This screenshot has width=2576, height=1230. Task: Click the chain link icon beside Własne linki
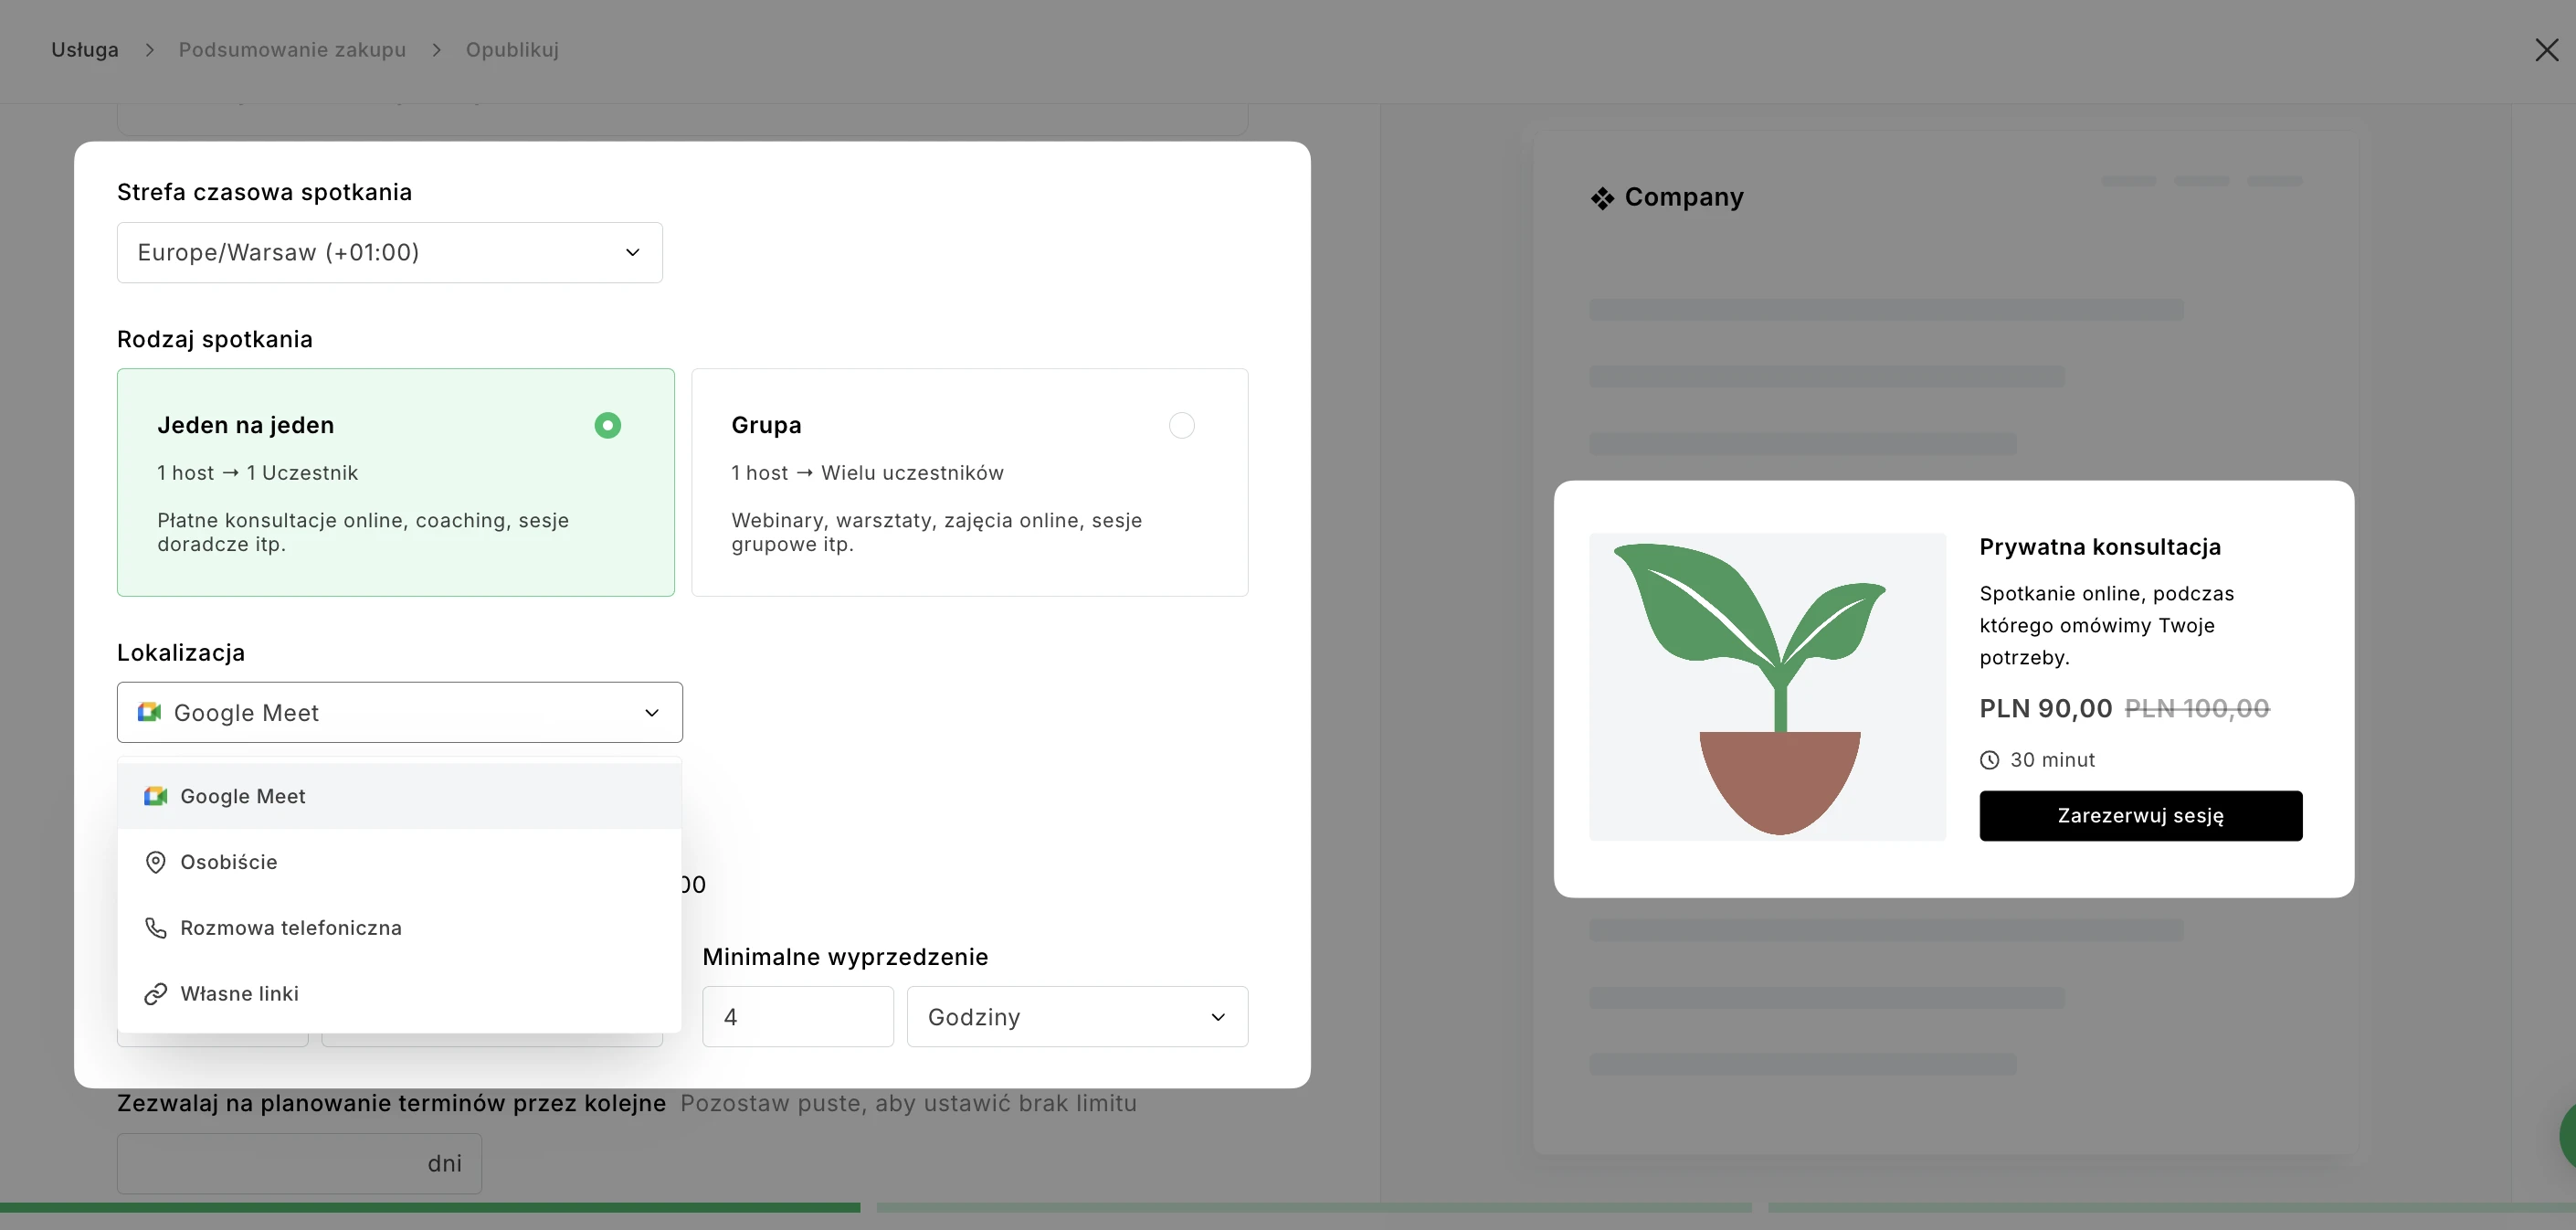pyautogui.click(x=155, y=994)
